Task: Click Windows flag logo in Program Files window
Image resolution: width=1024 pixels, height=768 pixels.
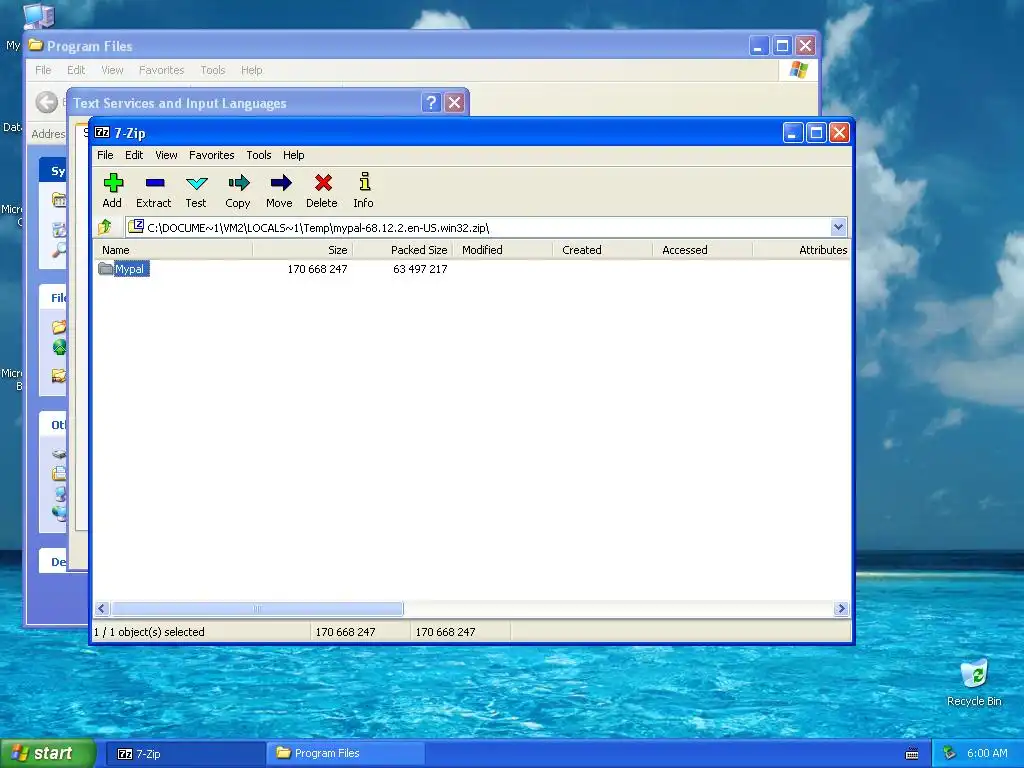Action: [798, 70]
